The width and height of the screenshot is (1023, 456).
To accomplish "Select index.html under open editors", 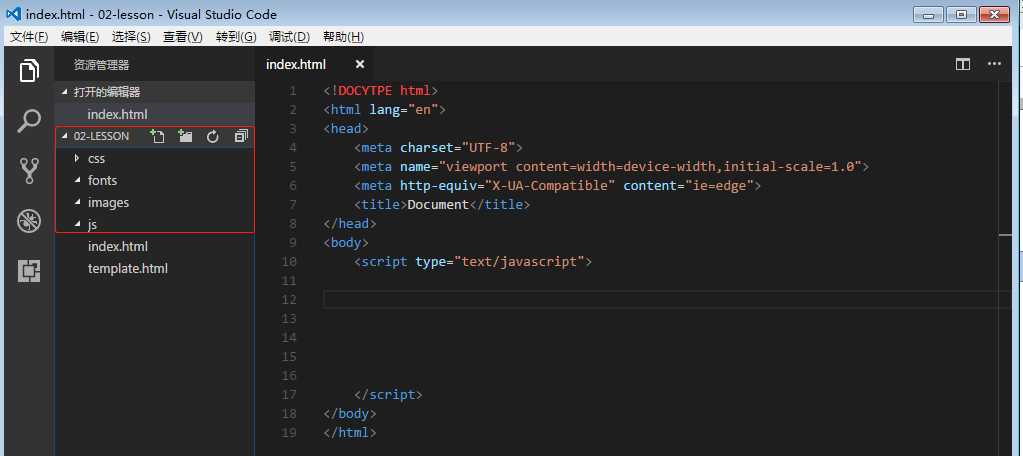I will pyautogui.click(x=155, y=114).
